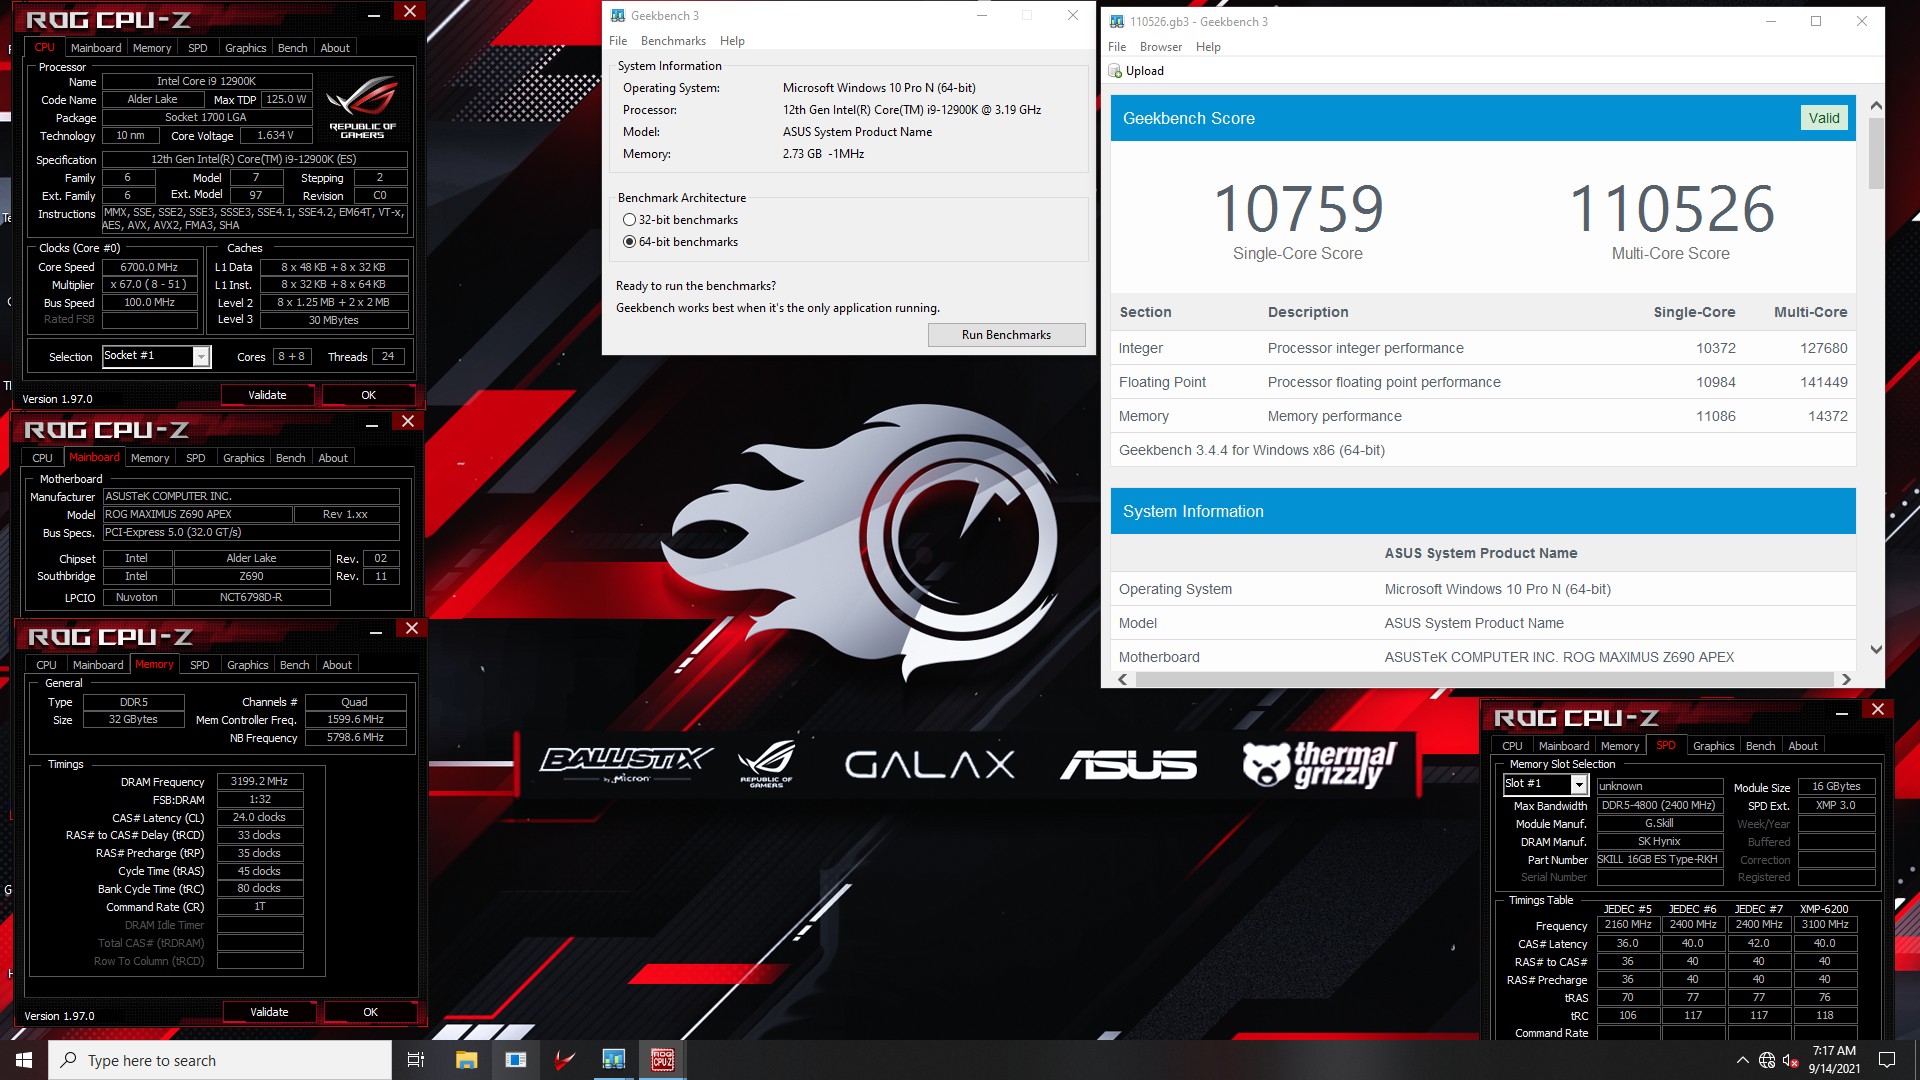
Task: Click the Intel Core i9 12900K name field
Action: (206, 81)
